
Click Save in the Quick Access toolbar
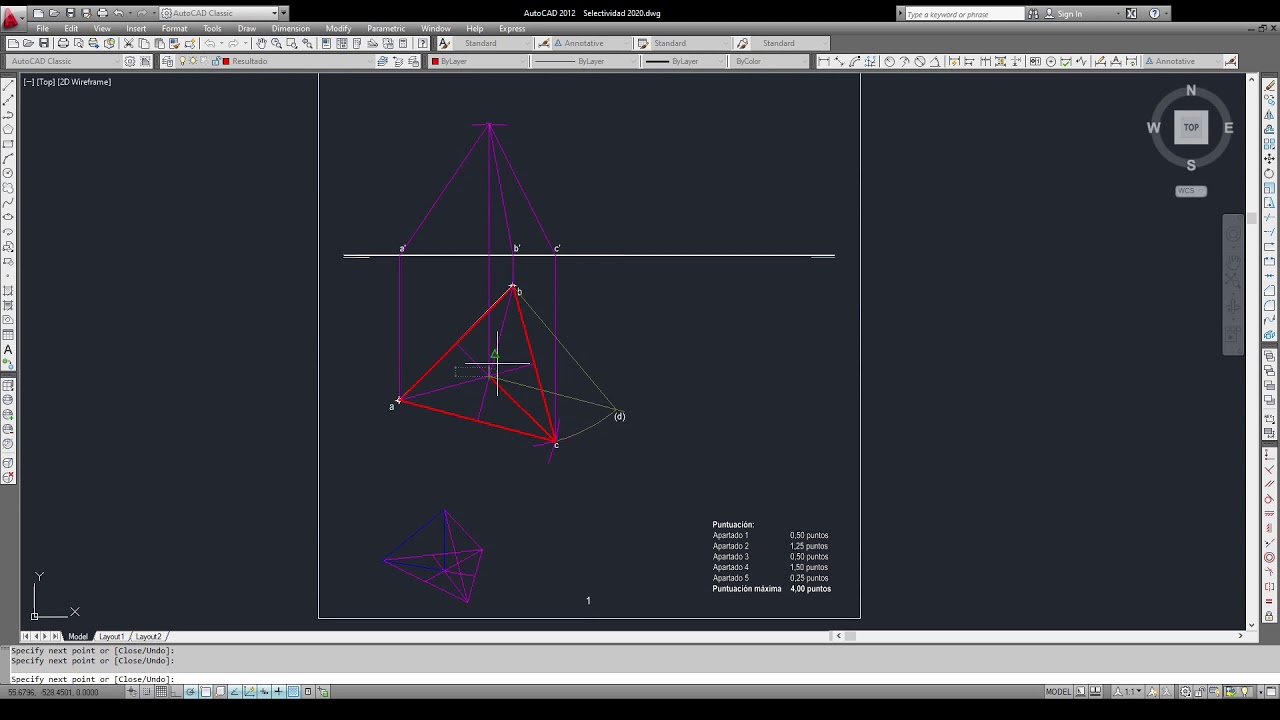coord(70,13)
